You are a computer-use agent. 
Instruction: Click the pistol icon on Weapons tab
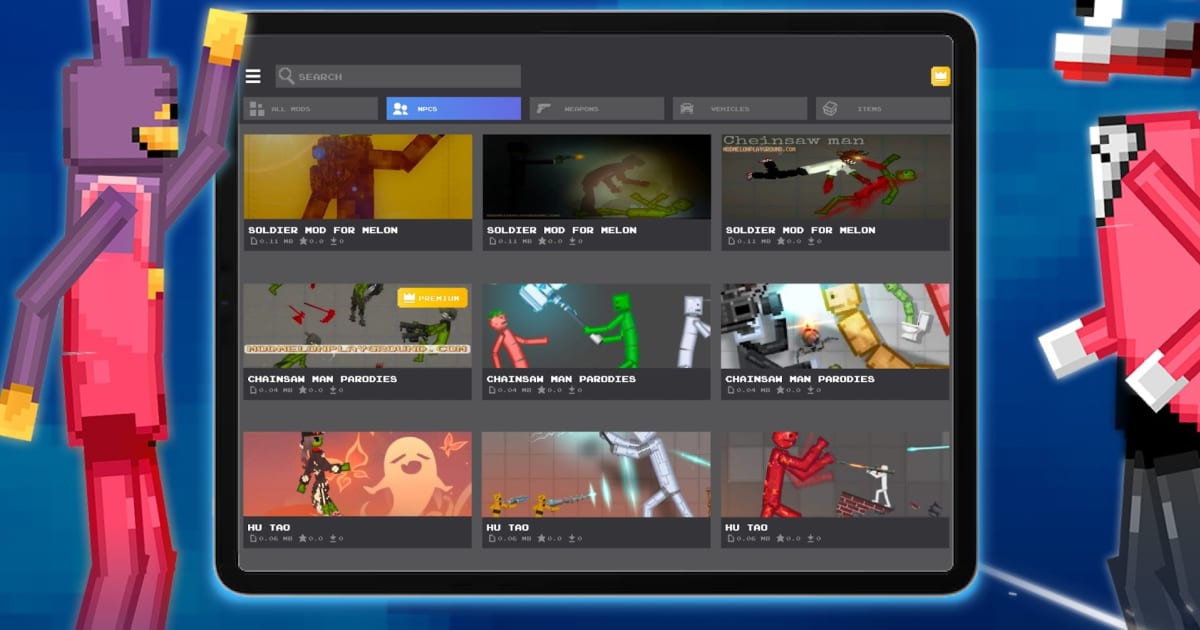(545, 108)
